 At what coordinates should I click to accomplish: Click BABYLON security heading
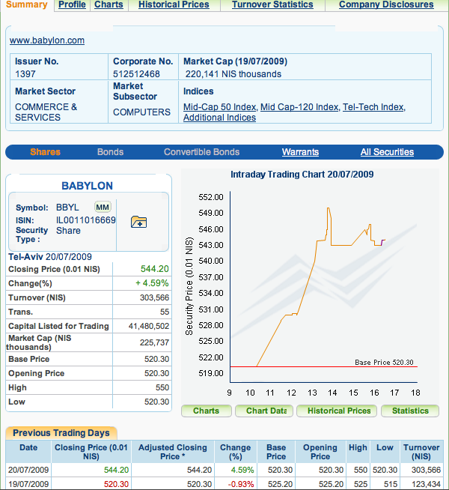pos(87,186)
